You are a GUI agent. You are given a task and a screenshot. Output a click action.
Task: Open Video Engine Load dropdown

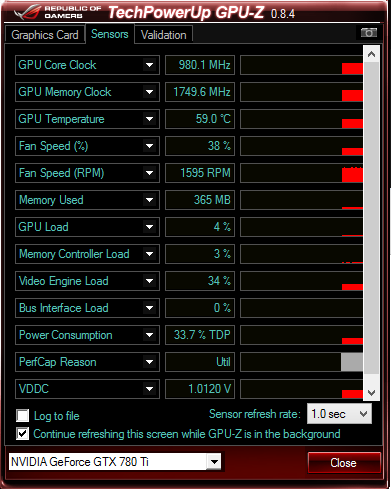149,281
